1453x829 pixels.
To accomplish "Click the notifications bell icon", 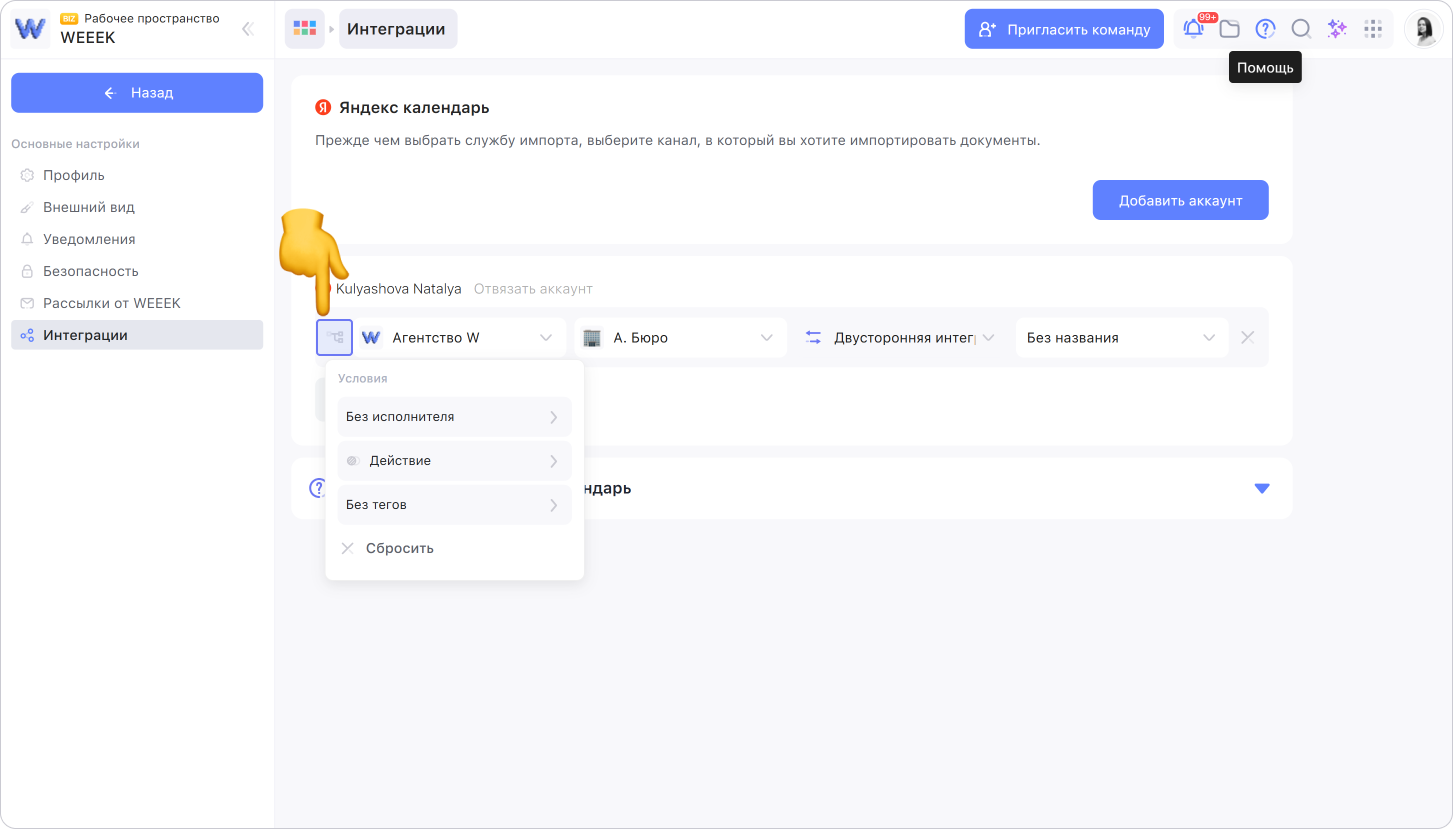I will coord(1193,29).
